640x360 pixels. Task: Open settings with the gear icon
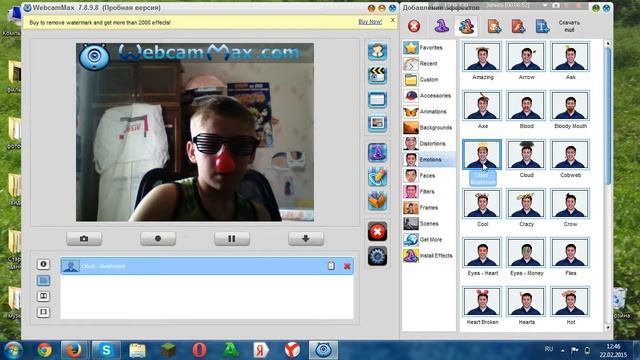coord(377,256)
